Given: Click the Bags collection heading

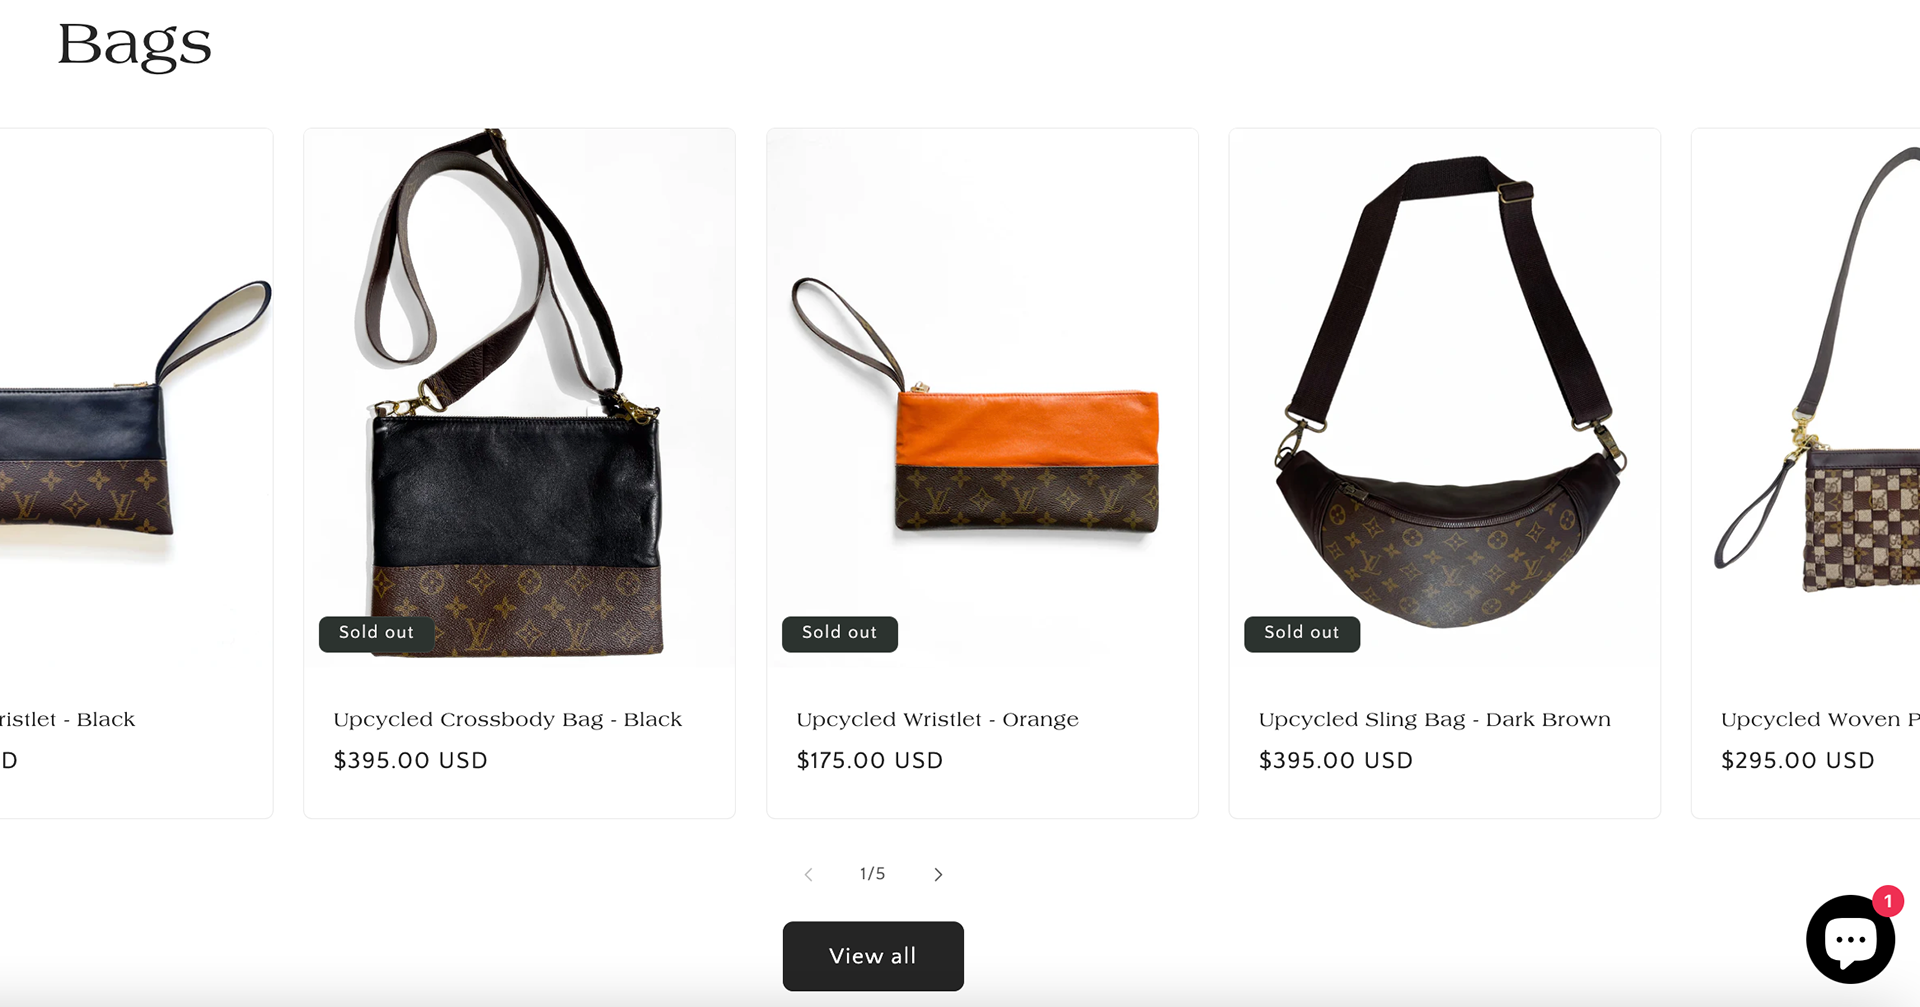Looking at the screenshot, I should (x=135, y=46).
